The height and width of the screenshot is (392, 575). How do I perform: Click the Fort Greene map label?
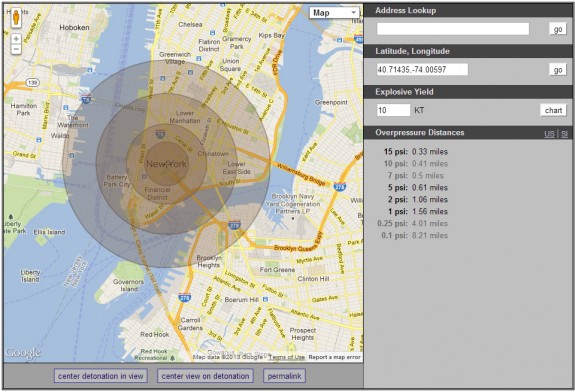[x=277, y=270]
